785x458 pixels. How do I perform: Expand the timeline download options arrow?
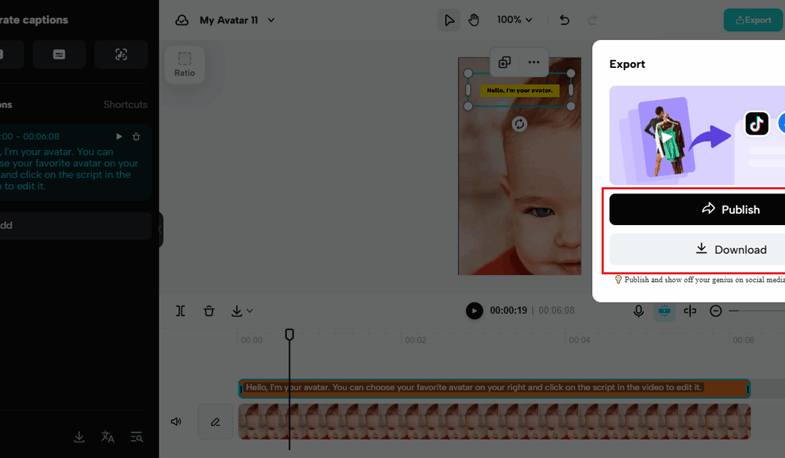pyautogui.click(x=250, y=311)
